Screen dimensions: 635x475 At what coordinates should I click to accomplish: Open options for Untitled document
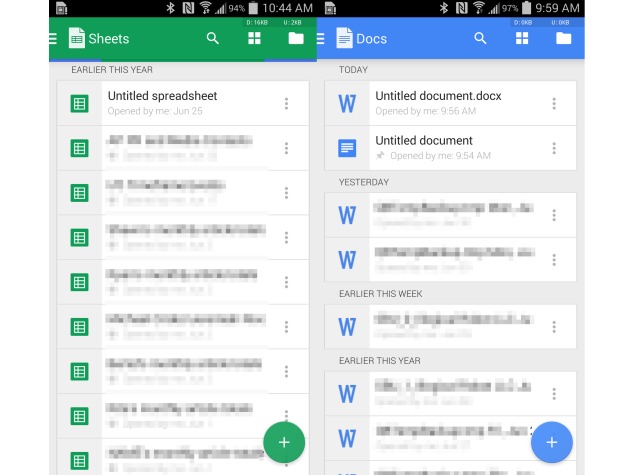click(554, 148)
